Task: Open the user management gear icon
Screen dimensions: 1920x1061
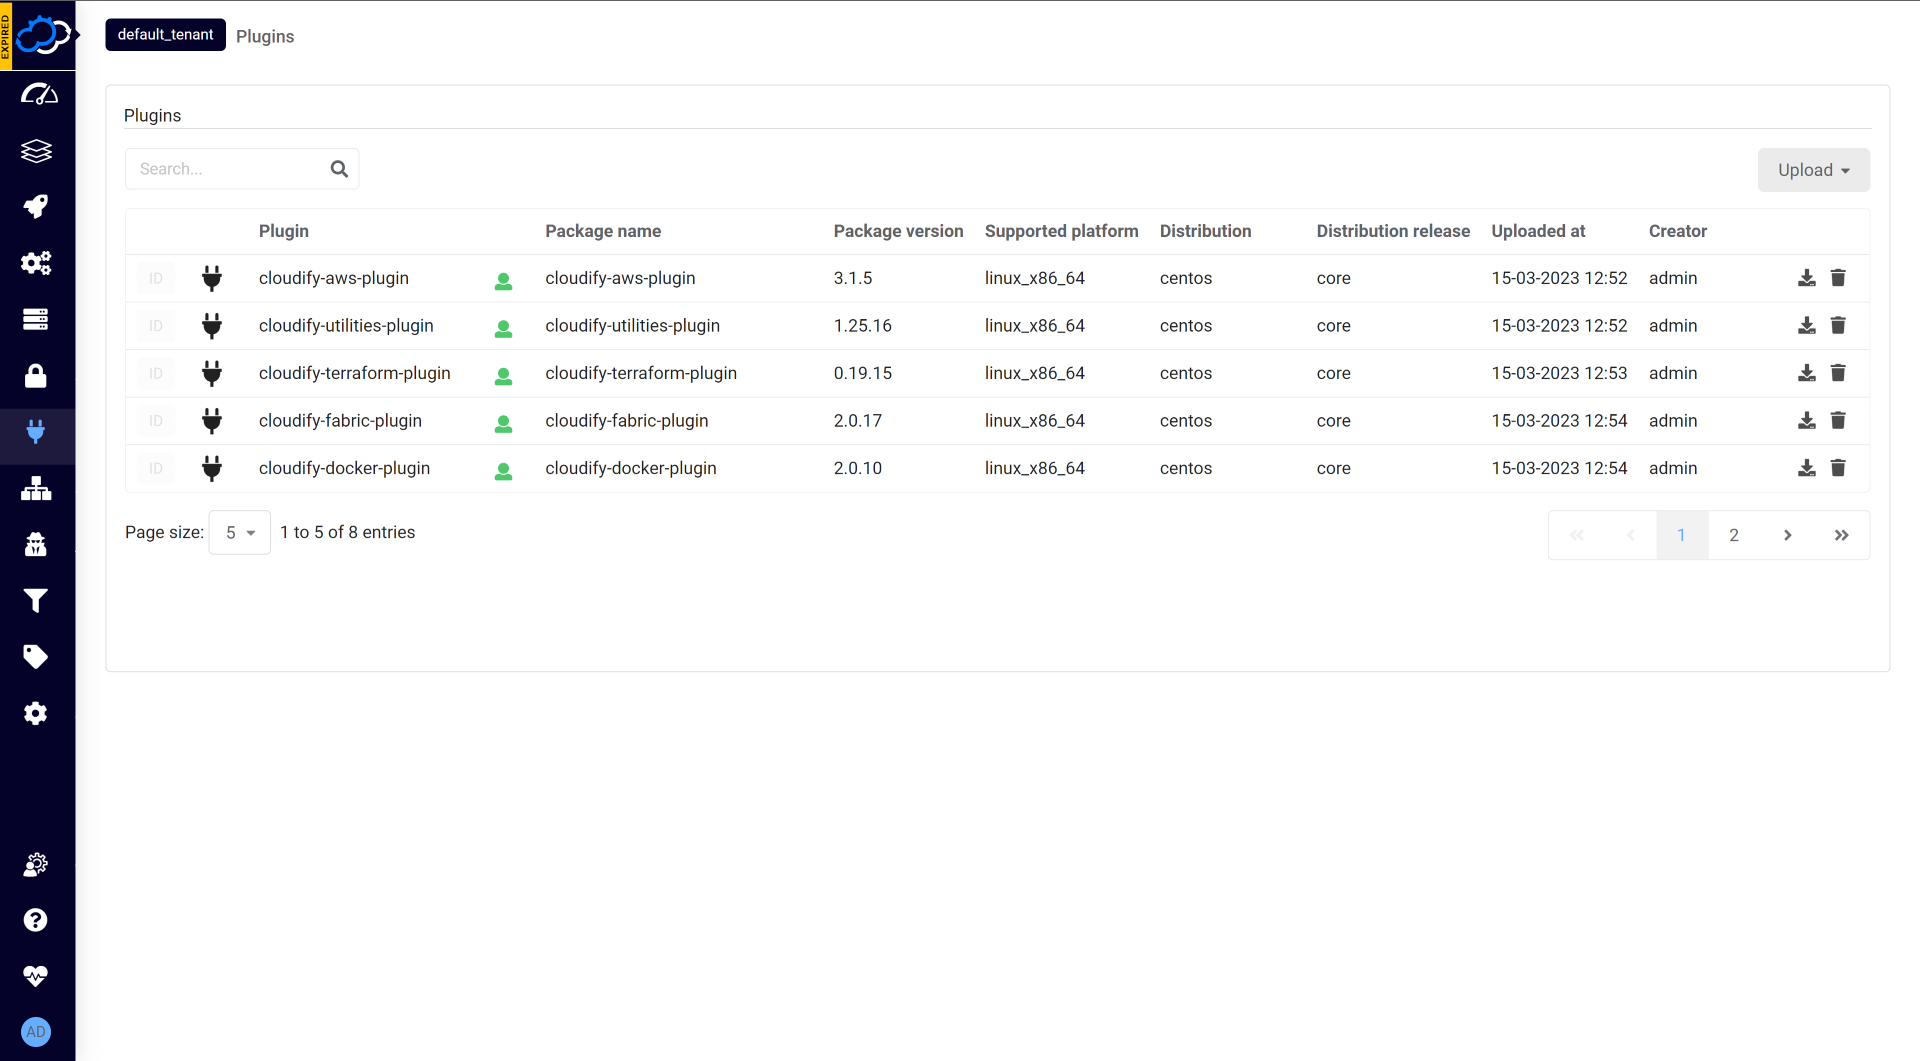Action: (36, 864)
